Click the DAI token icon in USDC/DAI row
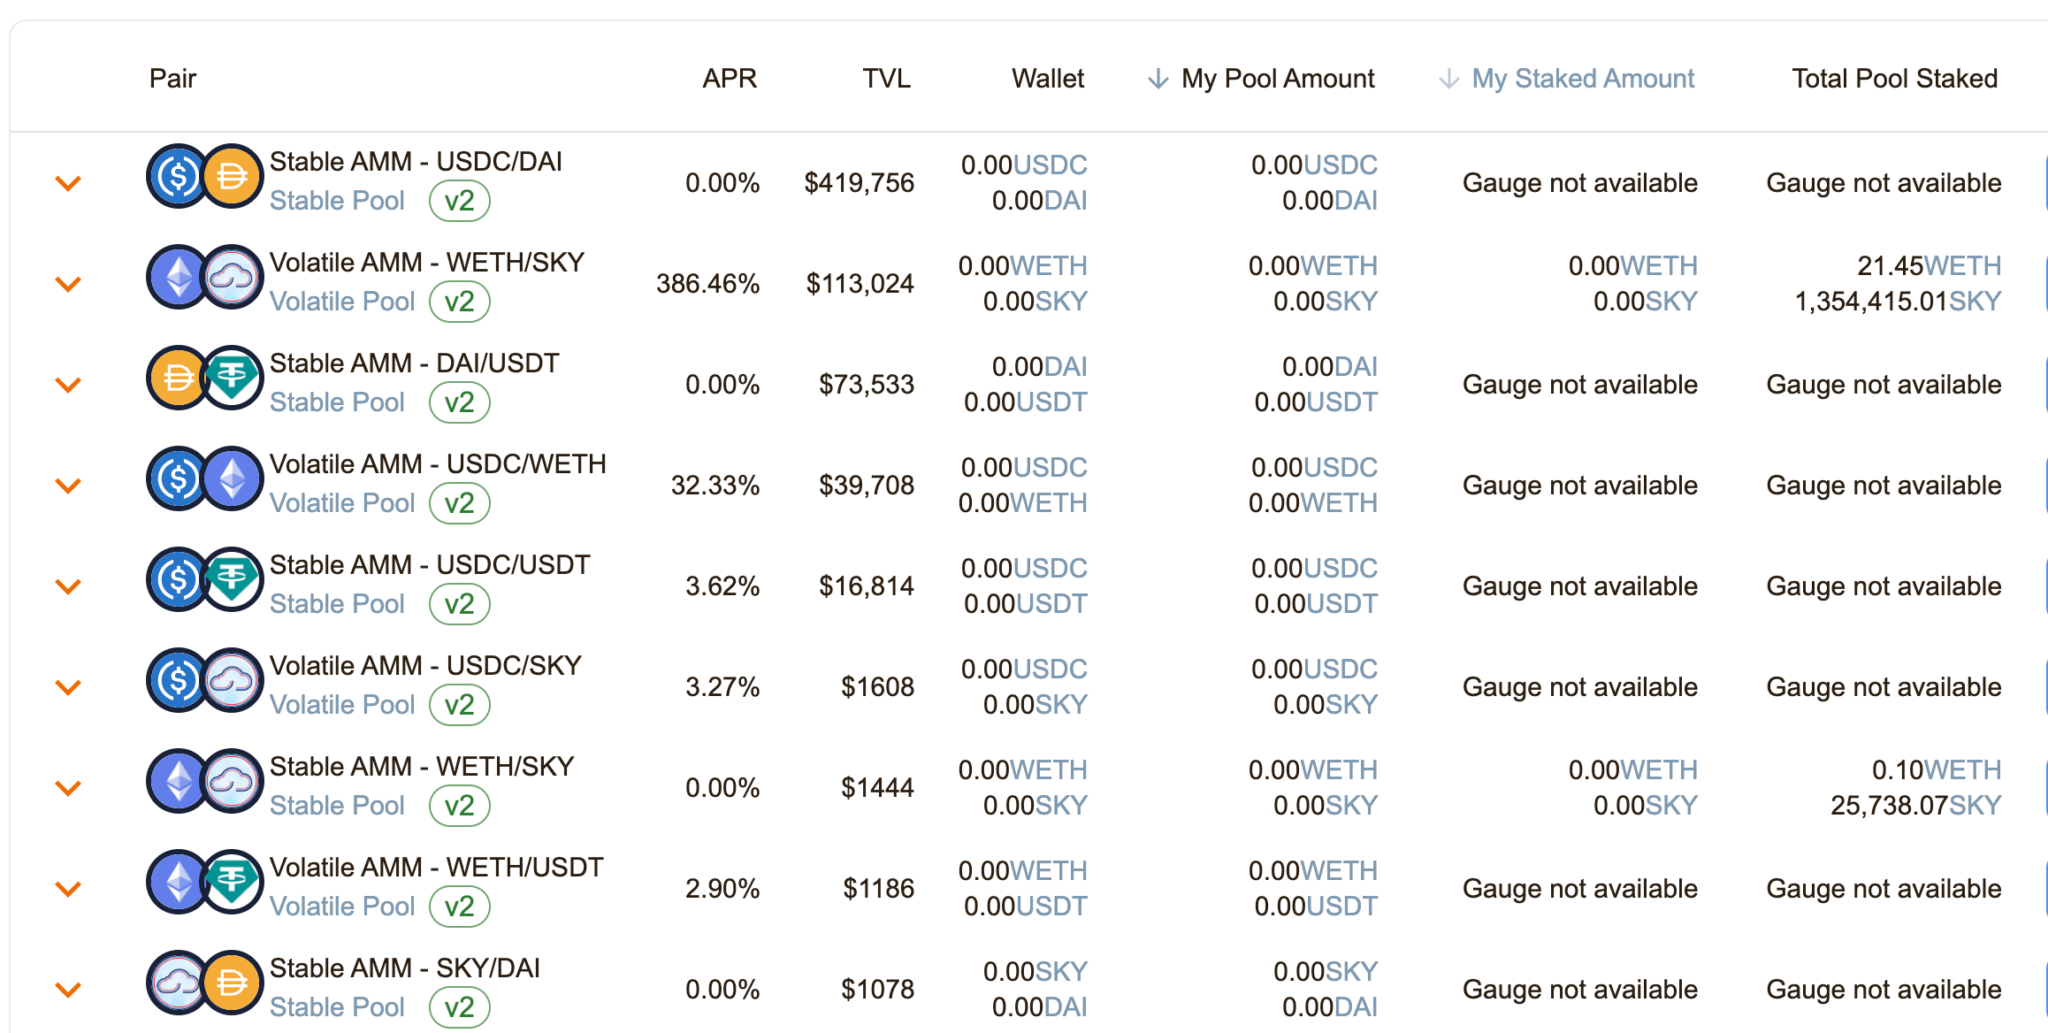The image size is (2048, 1033). click(232, 177)
